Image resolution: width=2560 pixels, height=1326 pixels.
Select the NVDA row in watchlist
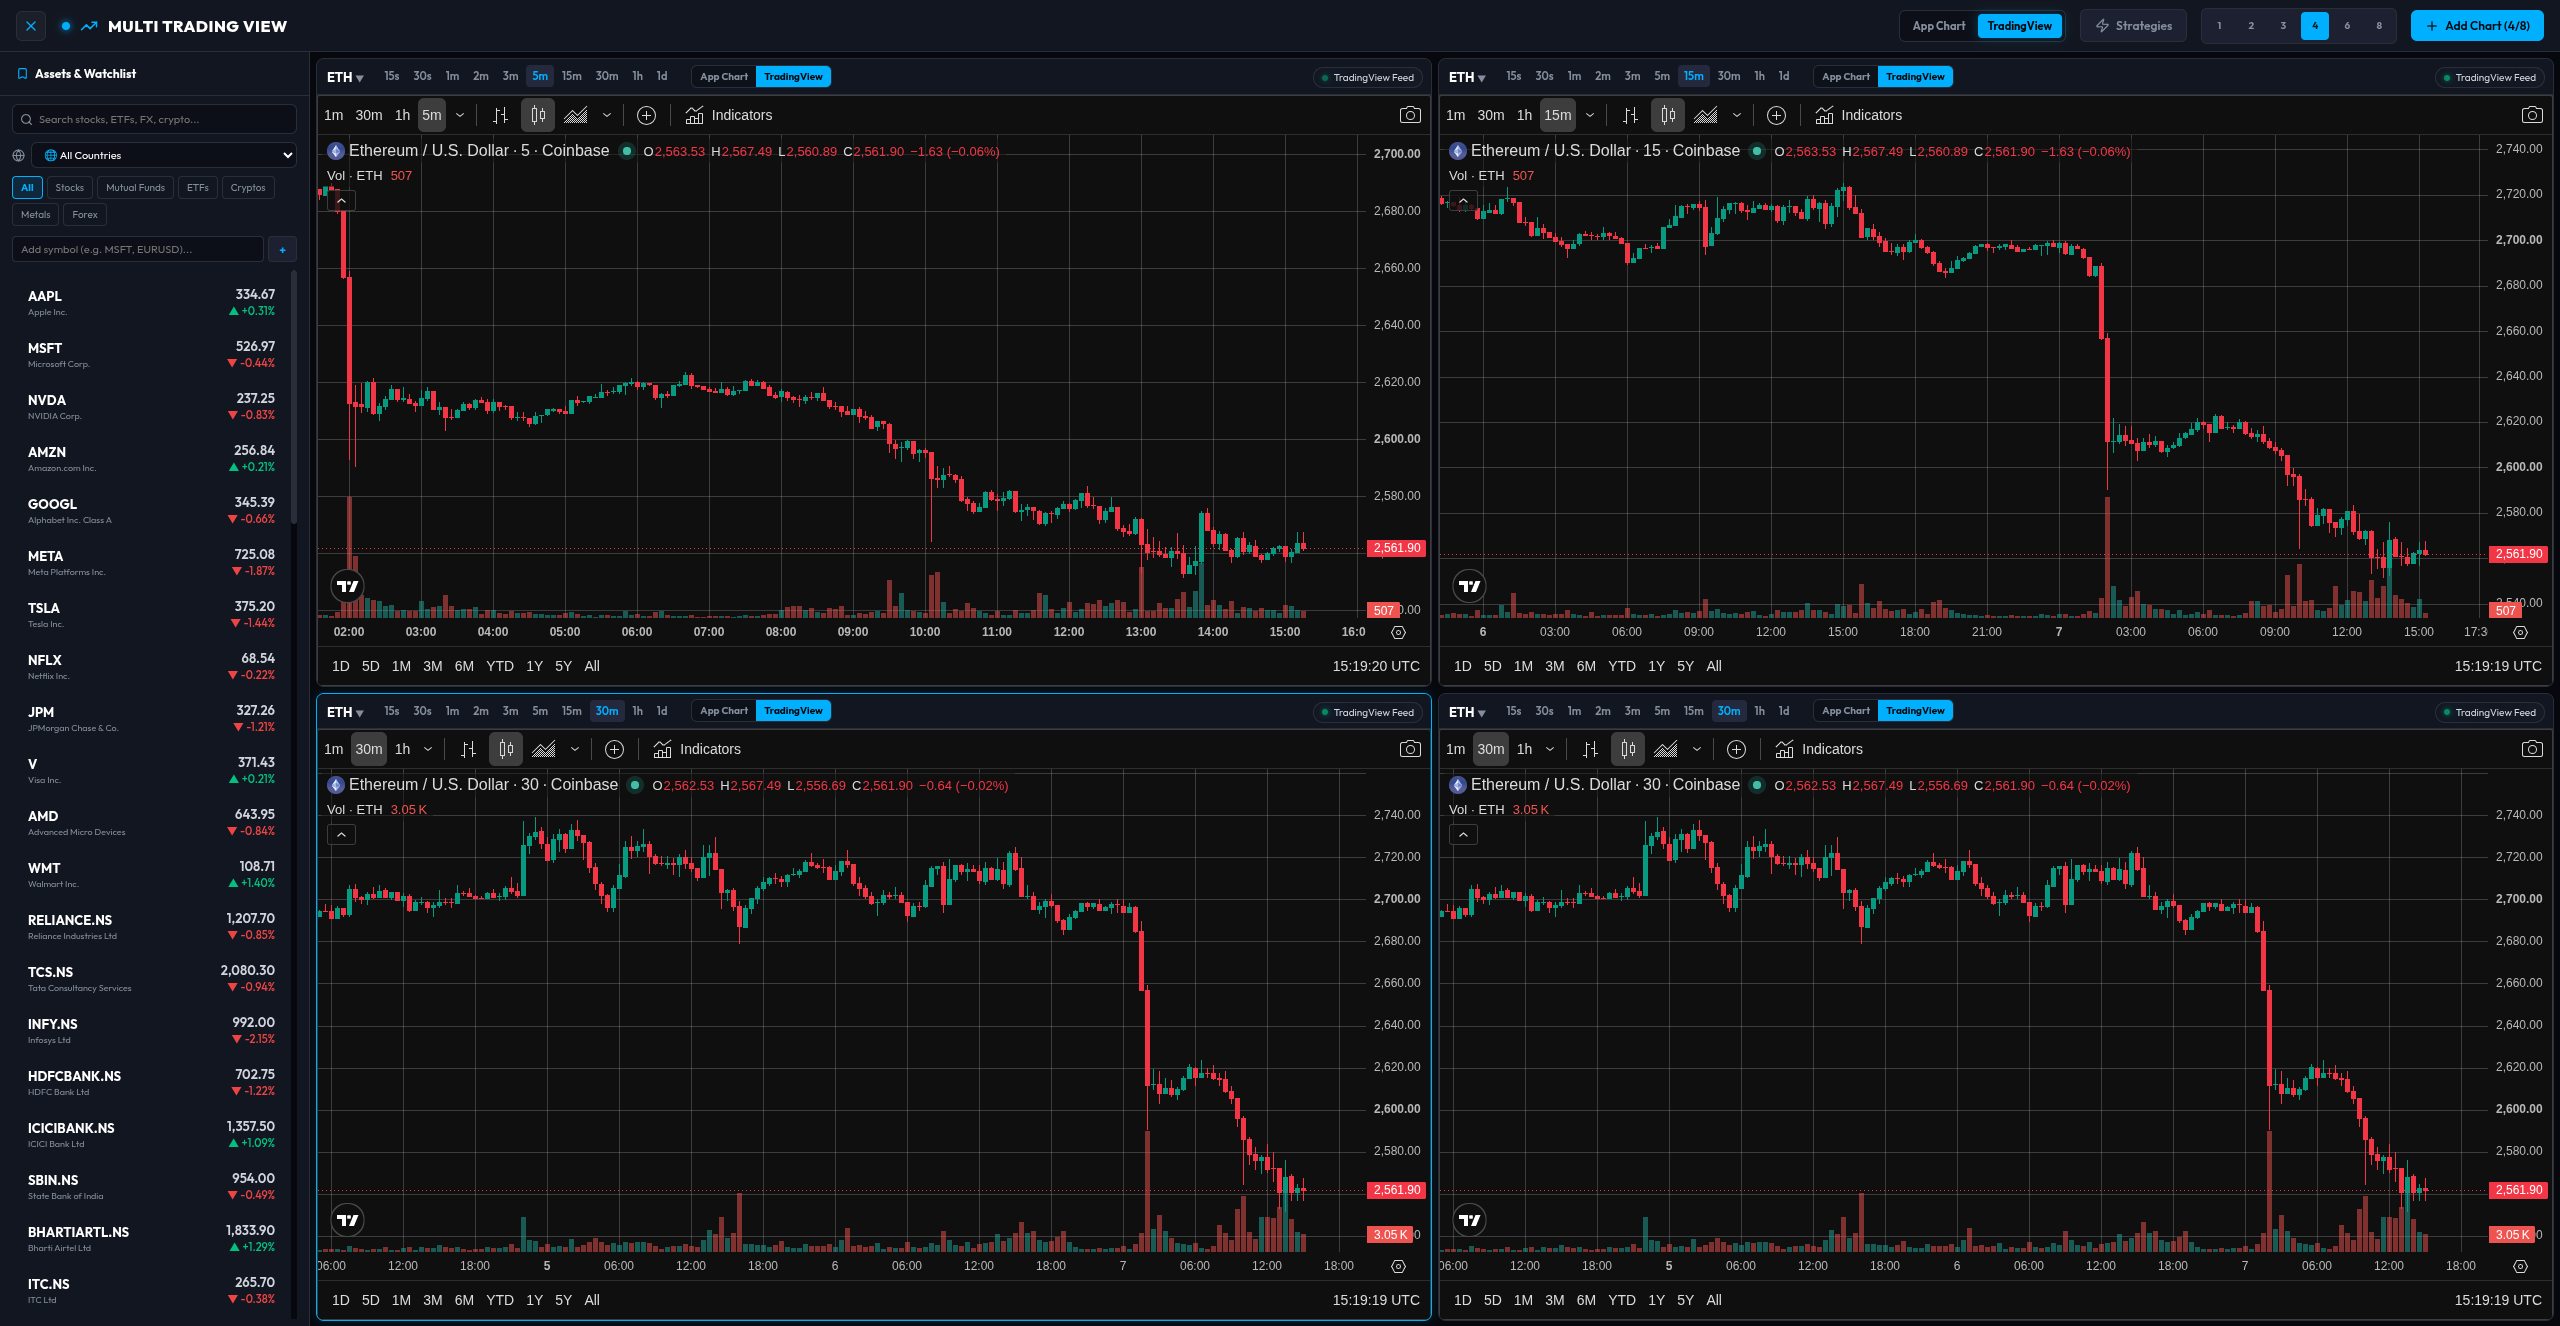tap(150, 406)
